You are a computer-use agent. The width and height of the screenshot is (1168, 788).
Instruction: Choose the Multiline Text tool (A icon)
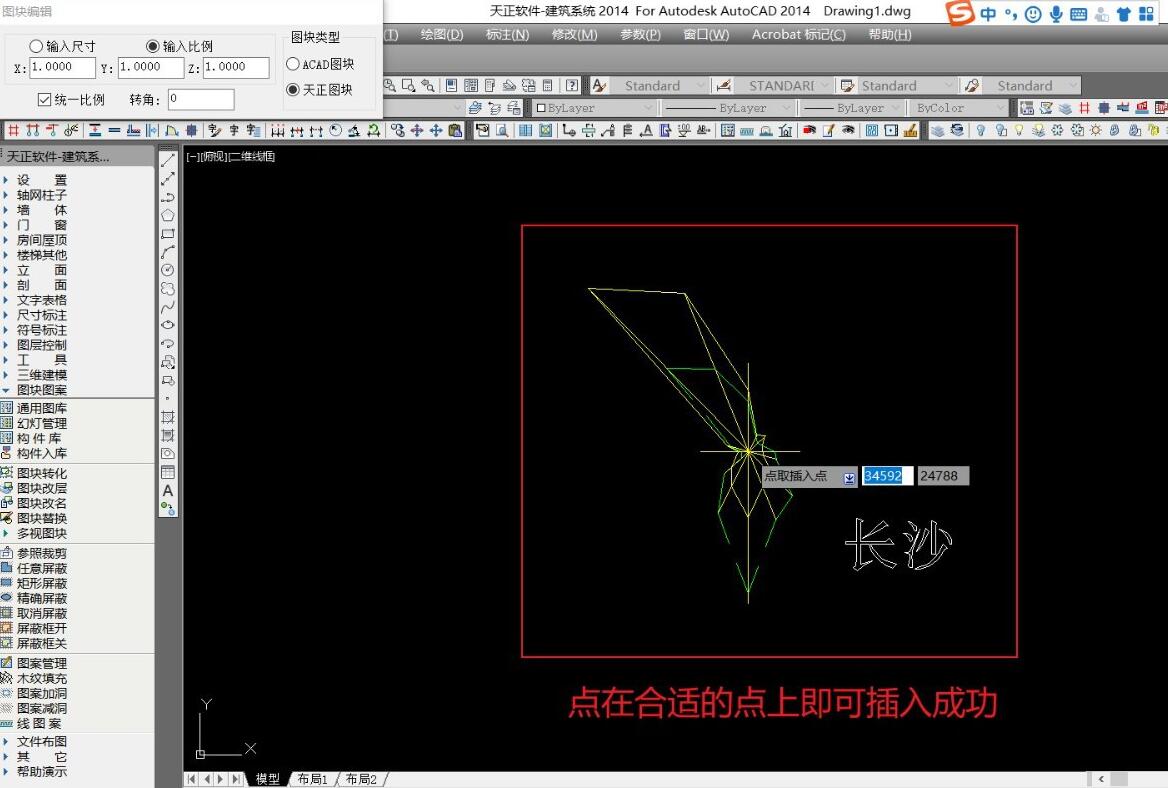click(168, 491)
